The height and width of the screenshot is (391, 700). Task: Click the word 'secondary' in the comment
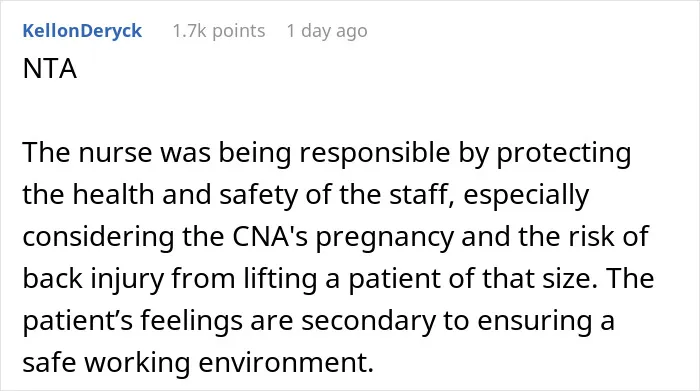(x=368, y=320)
